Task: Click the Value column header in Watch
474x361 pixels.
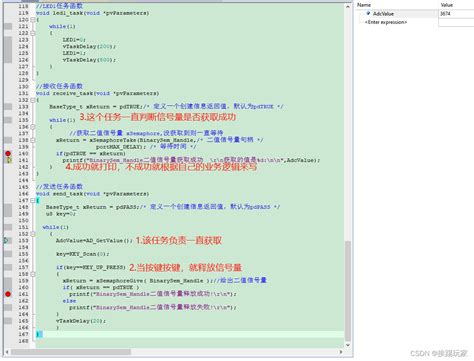Action: [x=447, y=5]
